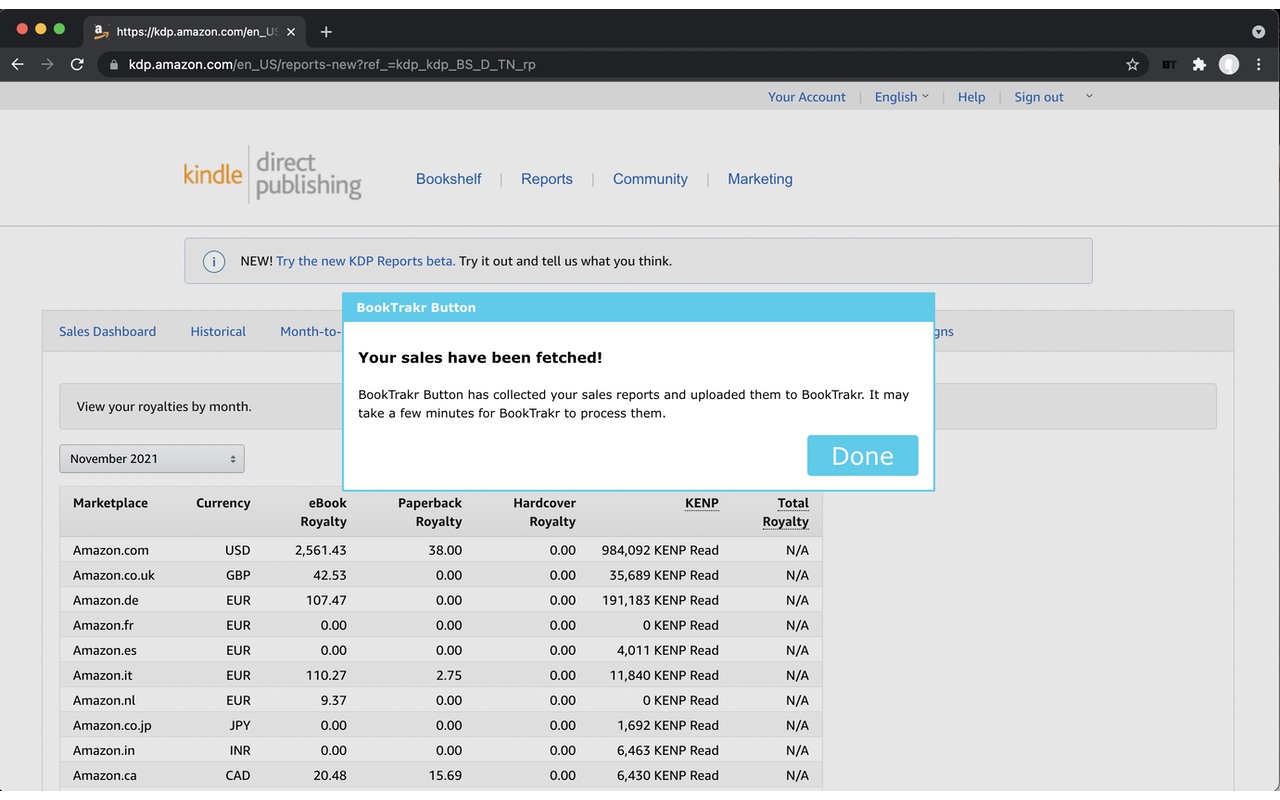The width and height of the screenshot is (1280, 800).
Task: Click the Your Account link
Action: 806,97
